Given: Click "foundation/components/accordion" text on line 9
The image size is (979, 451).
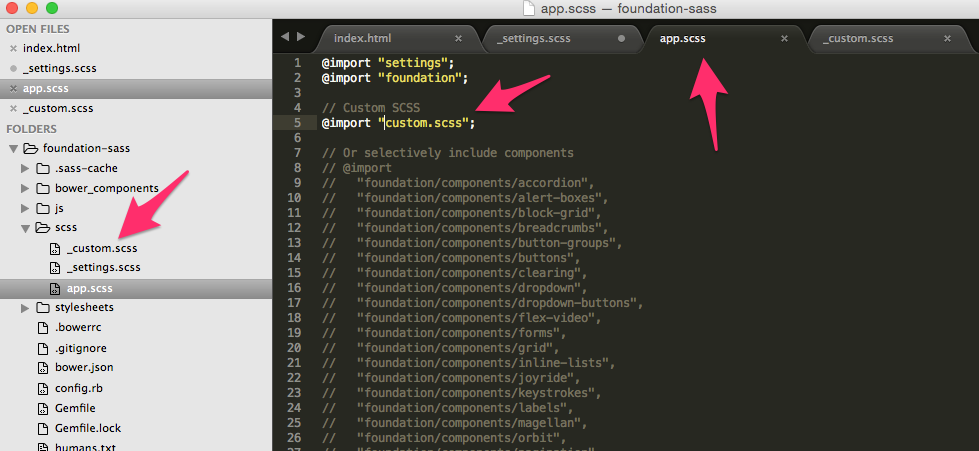Looking at the screenshot, I should pos(473,183).
